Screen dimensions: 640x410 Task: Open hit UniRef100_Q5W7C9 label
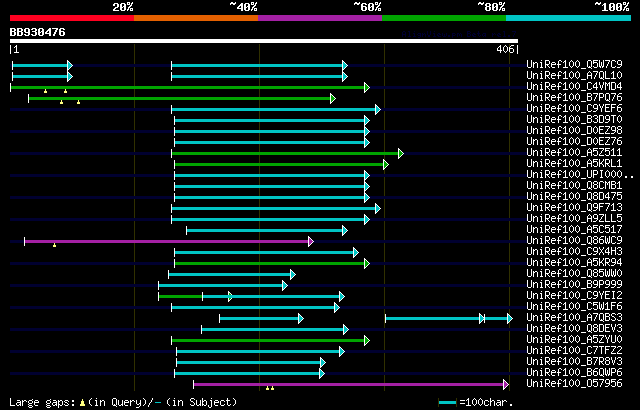[x=574, y=64]
